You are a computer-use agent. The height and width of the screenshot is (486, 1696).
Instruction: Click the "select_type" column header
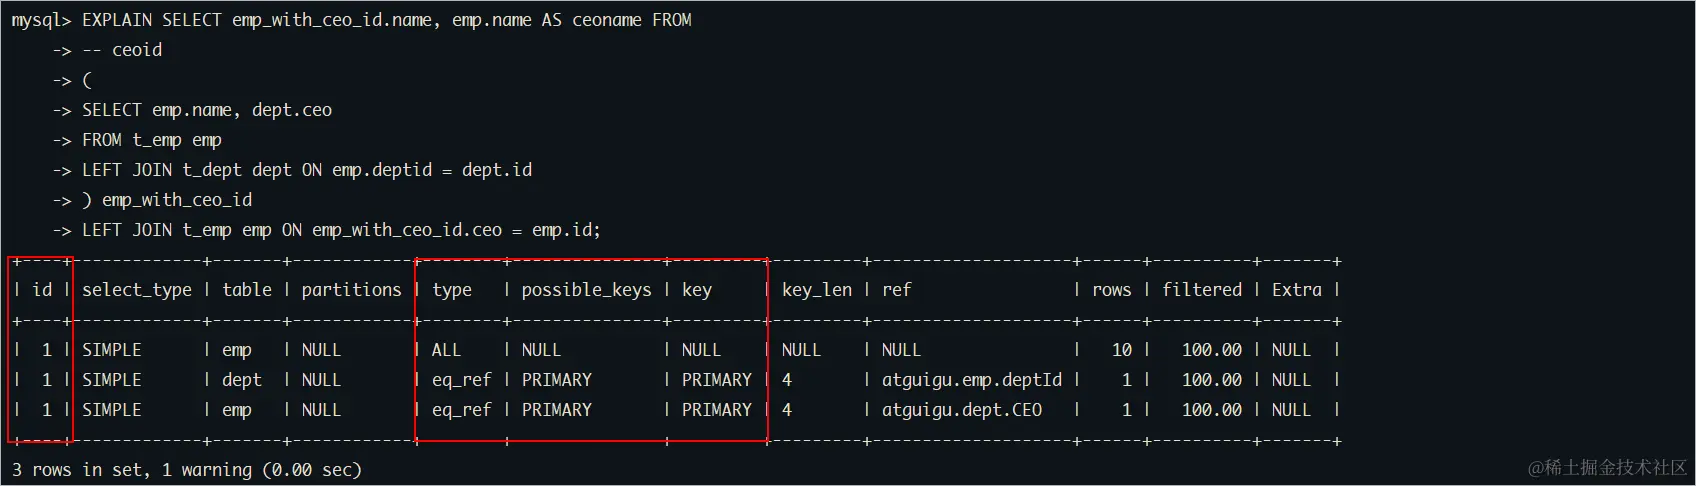[x=137, y=290]
